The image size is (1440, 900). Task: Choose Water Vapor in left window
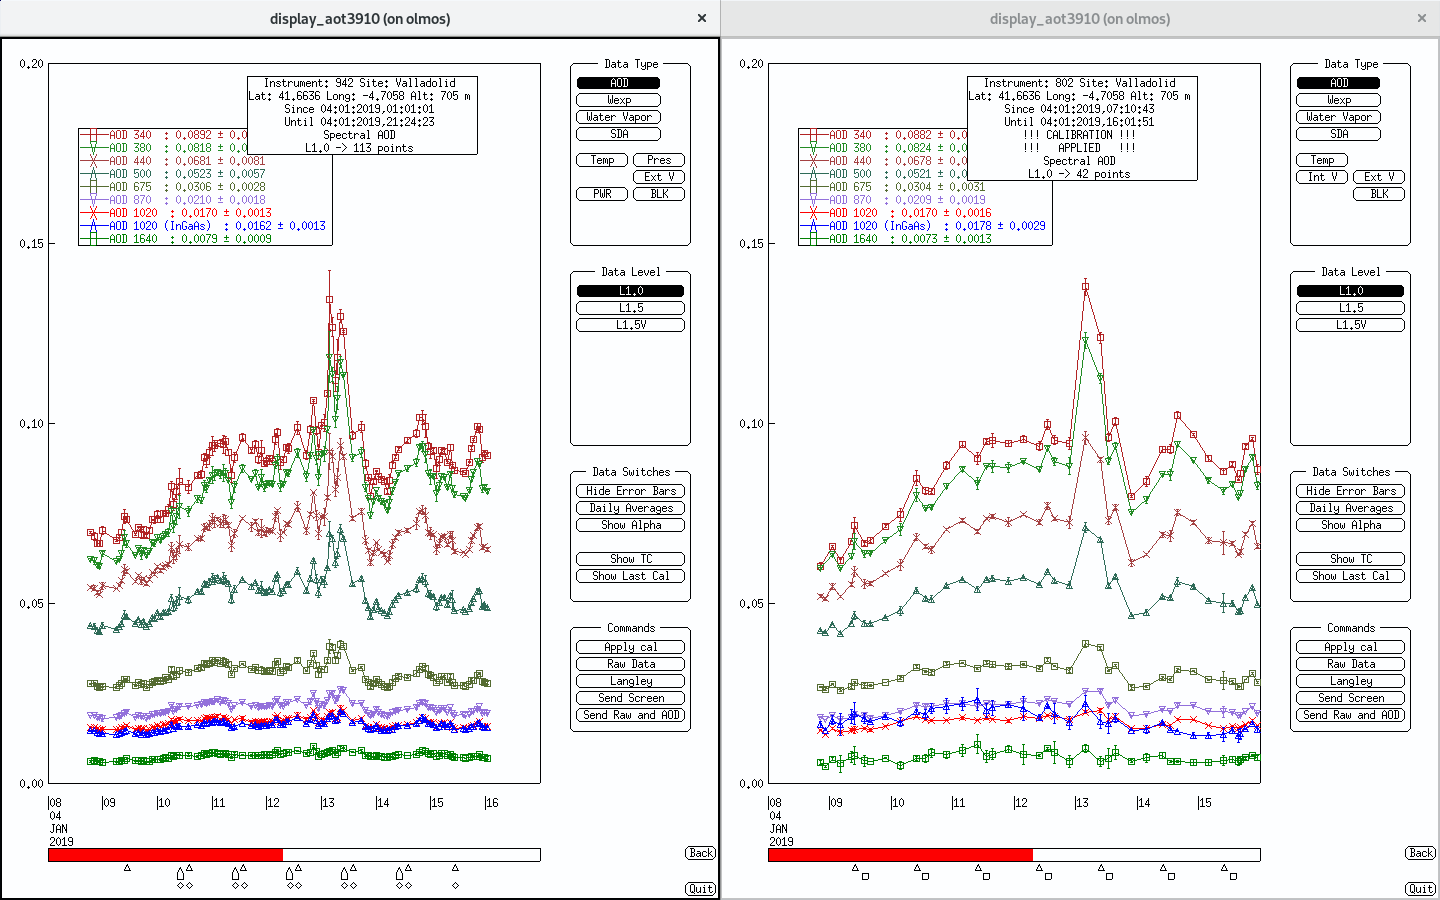[x=618, y=117]
